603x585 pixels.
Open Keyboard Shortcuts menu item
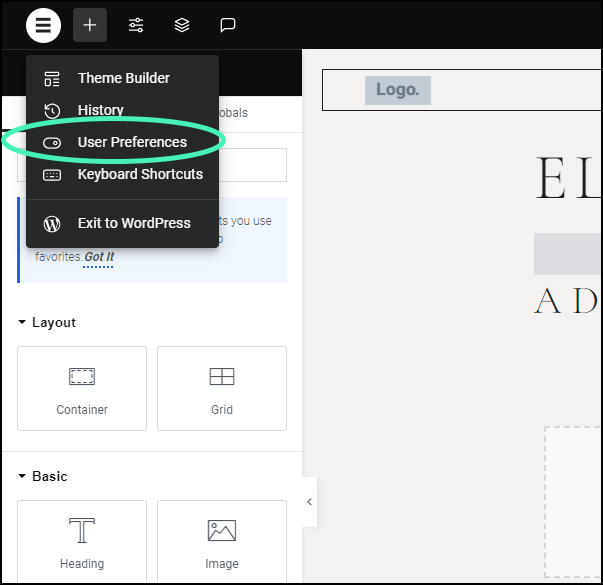(x=122, y=175)
